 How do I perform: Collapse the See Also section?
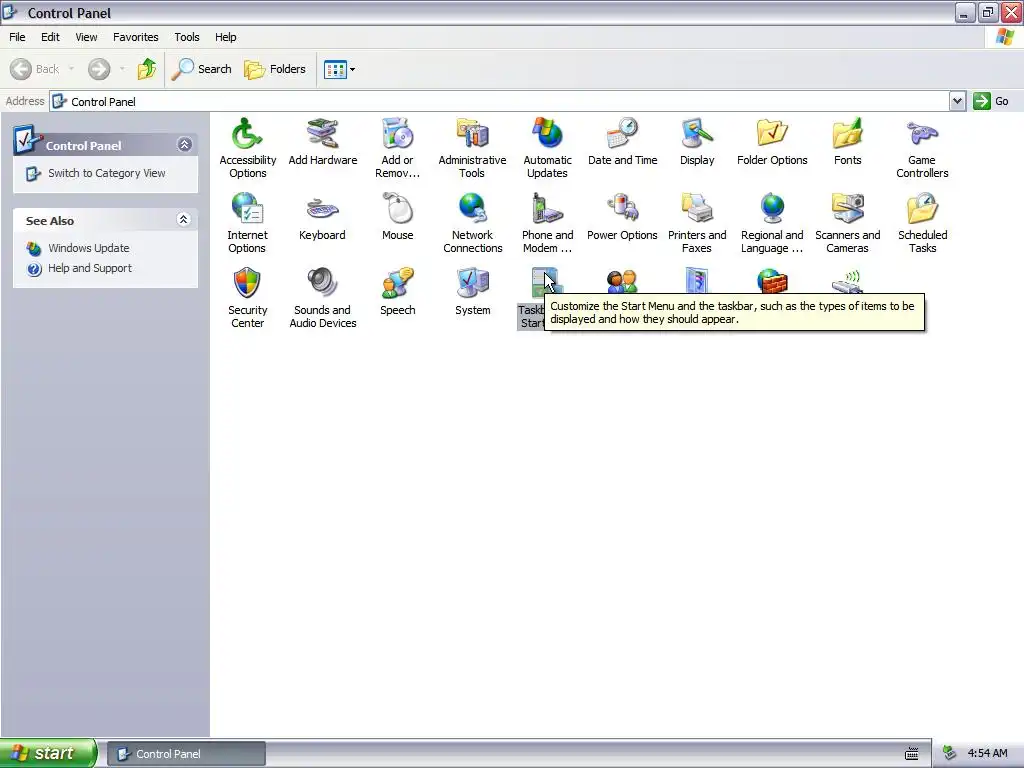[x=184, y=219]
